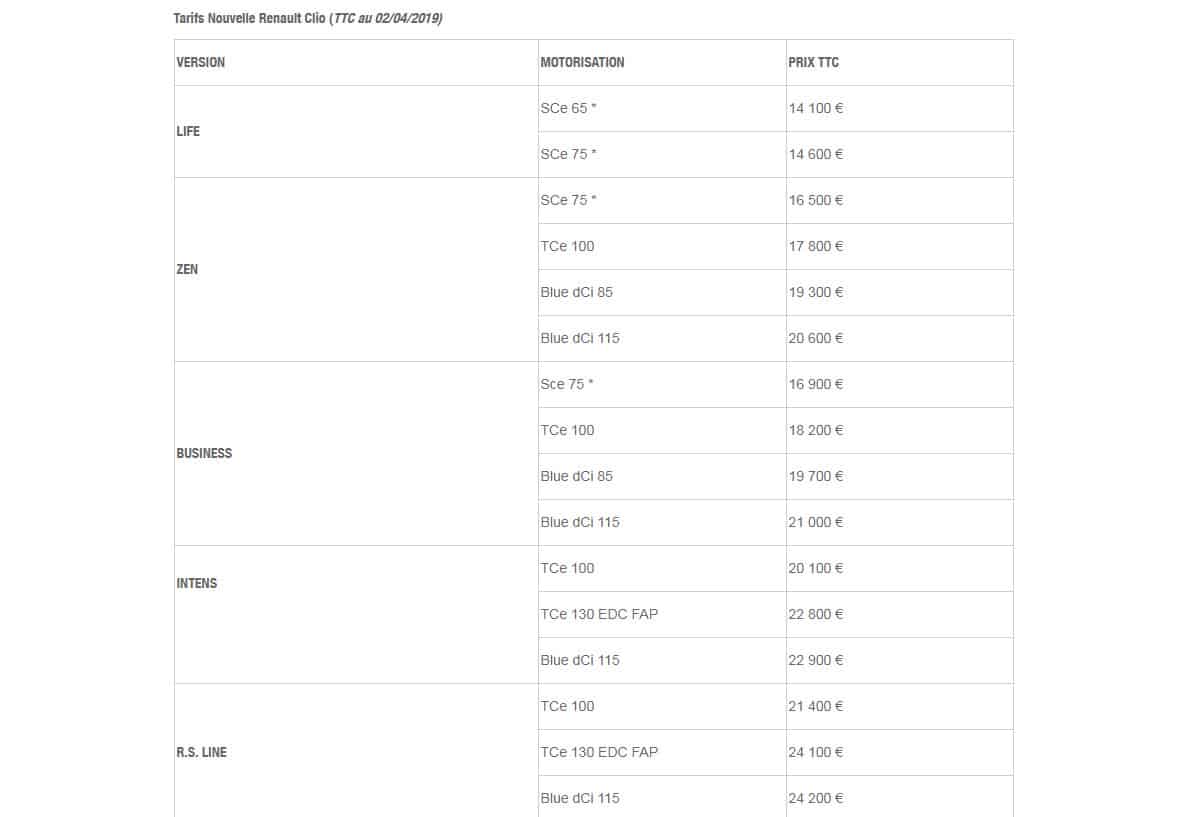The width and height of the screenshot is (1200, 817).
Task: Select the 17 800 € price cell
Action: click(899, 246)
